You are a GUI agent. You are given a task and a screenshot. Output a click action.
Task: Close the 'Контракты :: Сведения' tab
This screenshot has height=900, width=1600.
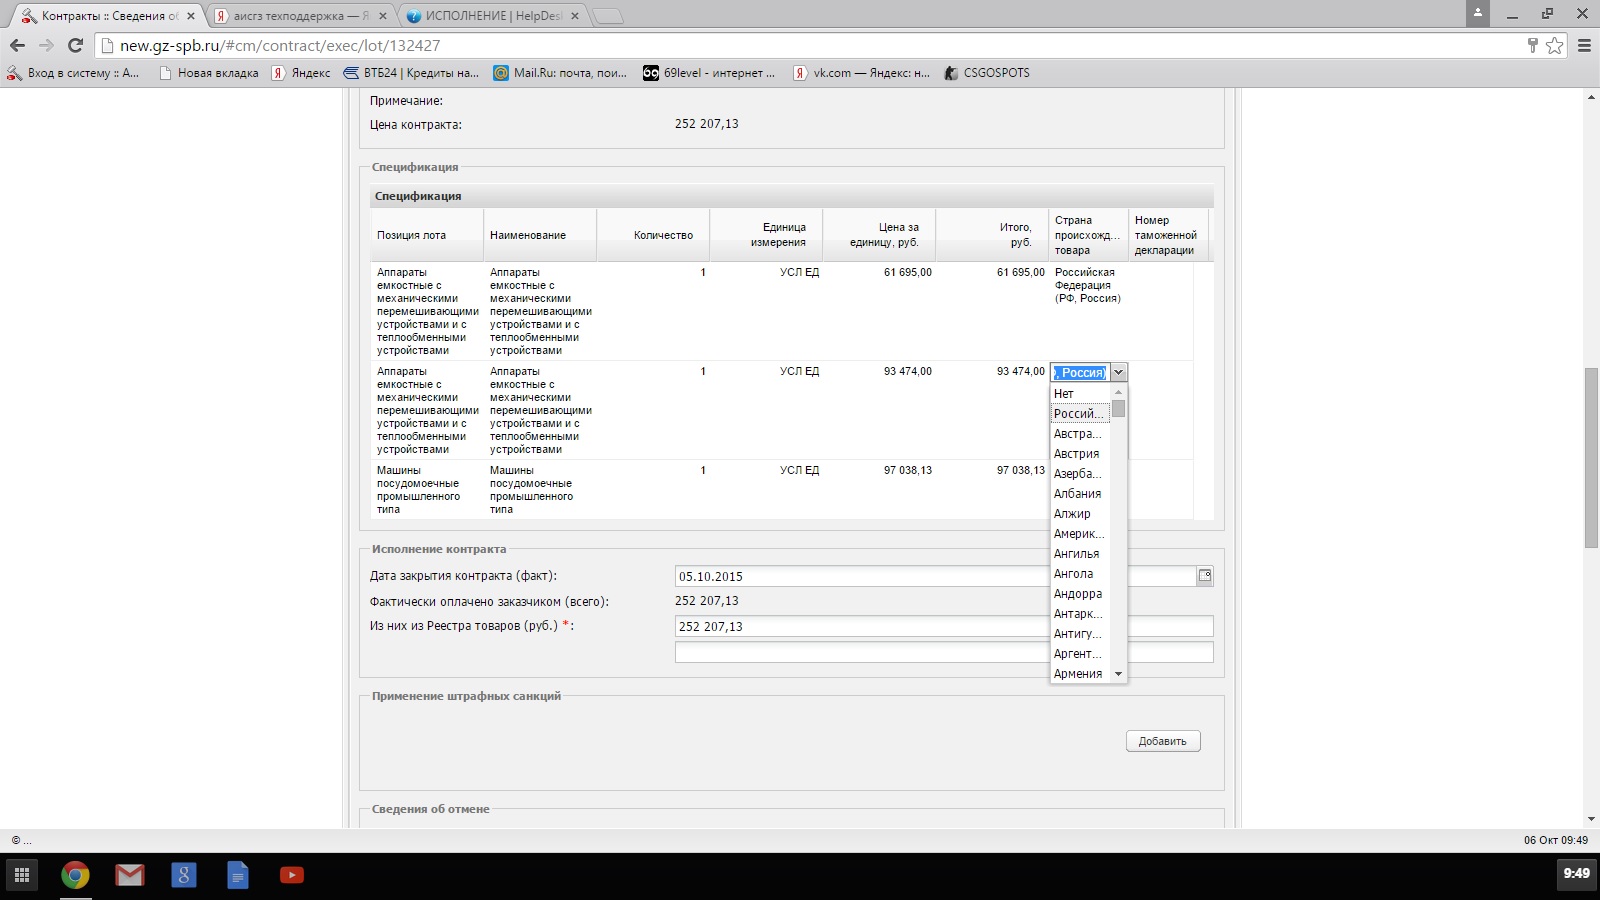pos(191,16)
